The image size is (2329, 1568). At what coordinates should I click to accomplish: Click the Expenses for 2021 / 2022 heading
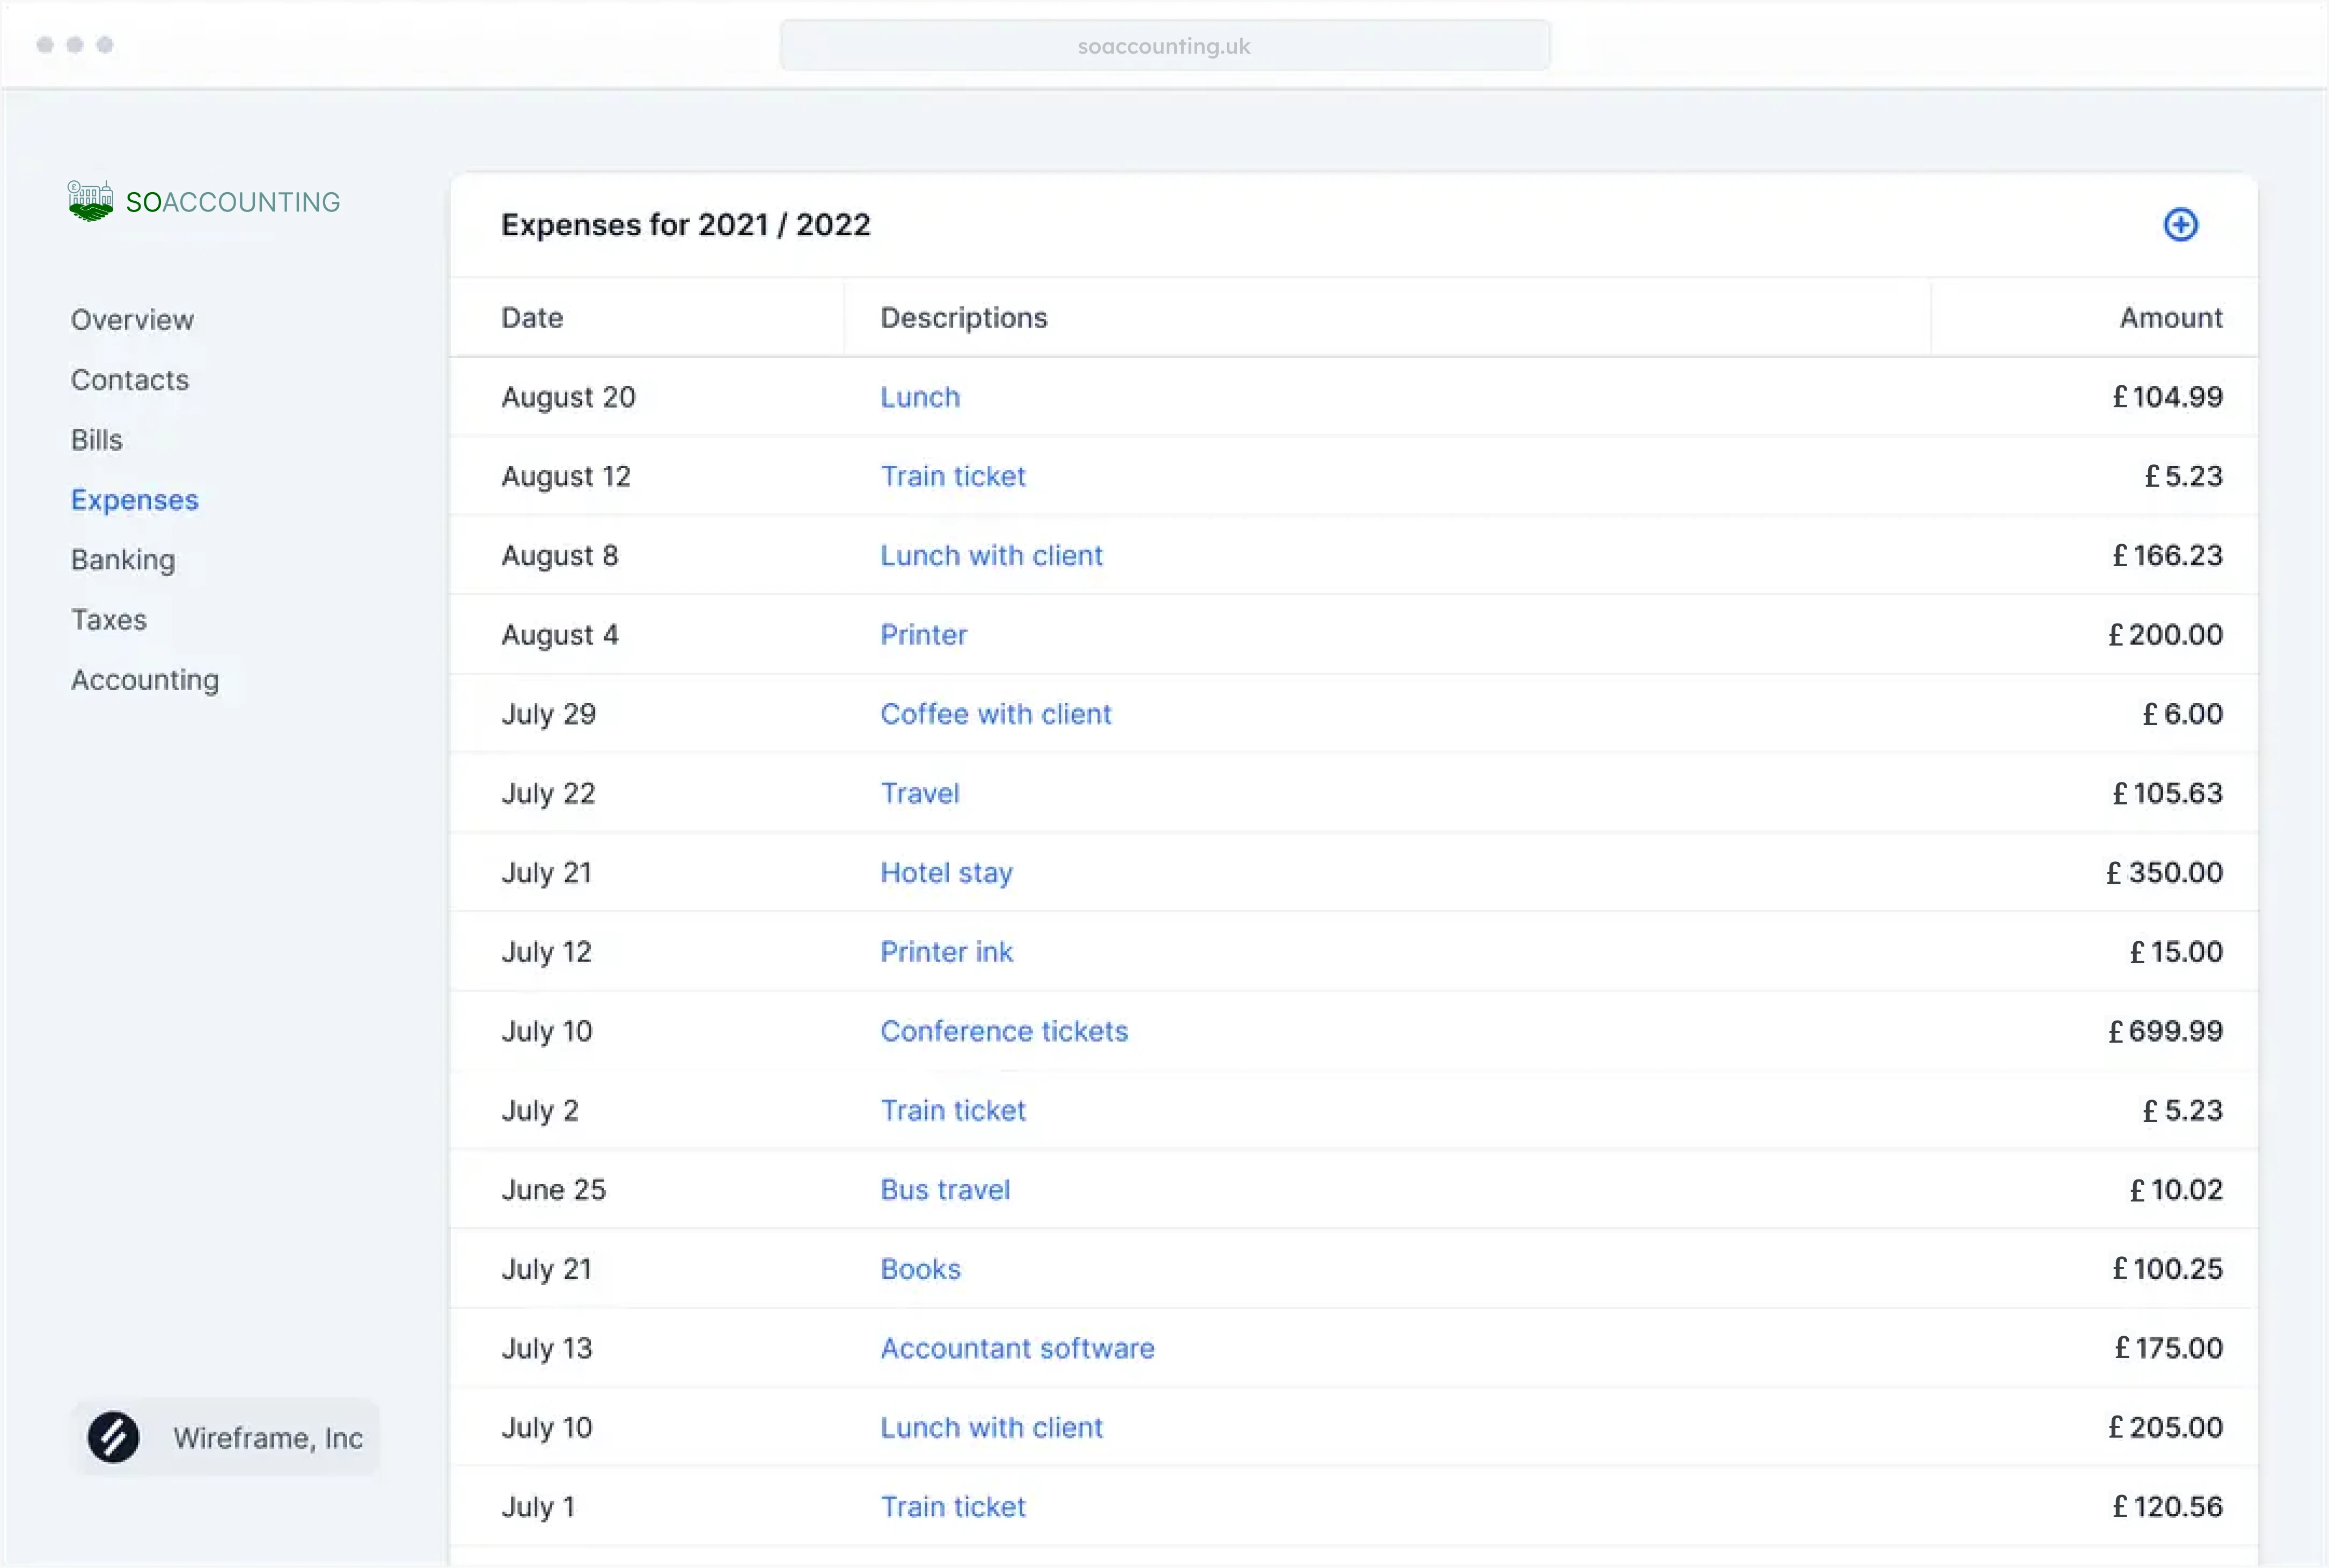[x=686, y=225]
